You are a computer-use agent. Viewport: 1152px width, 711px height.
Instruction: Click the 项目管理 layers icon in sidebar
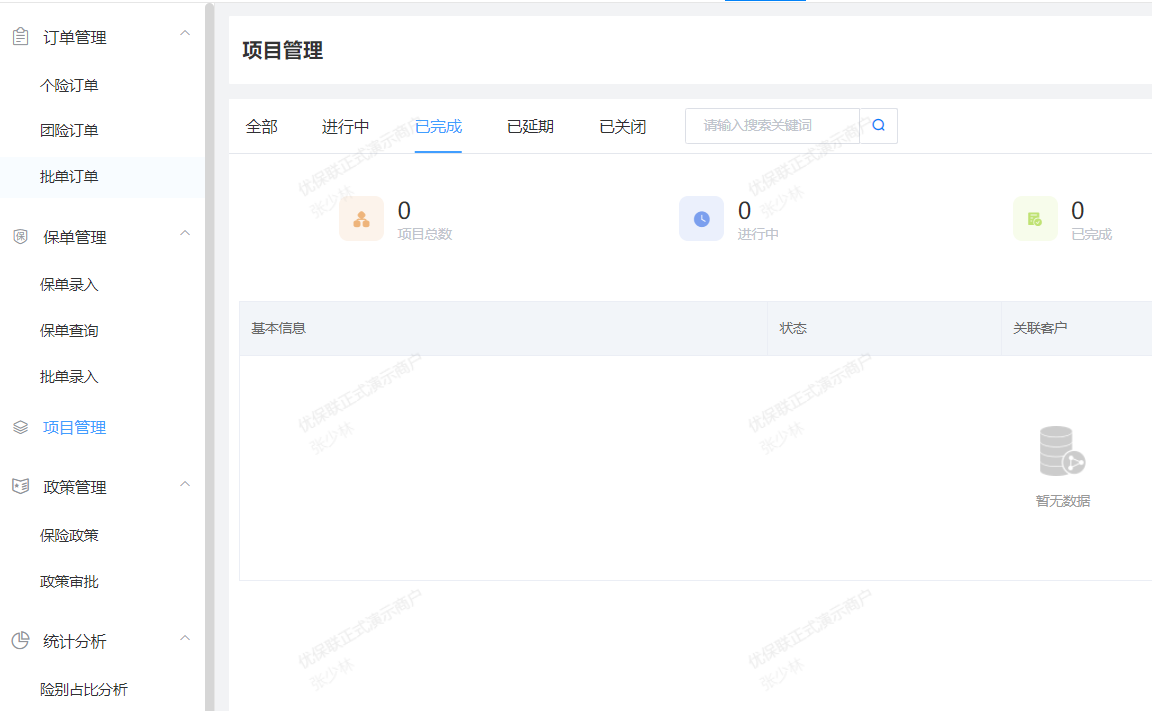point(21,427)
